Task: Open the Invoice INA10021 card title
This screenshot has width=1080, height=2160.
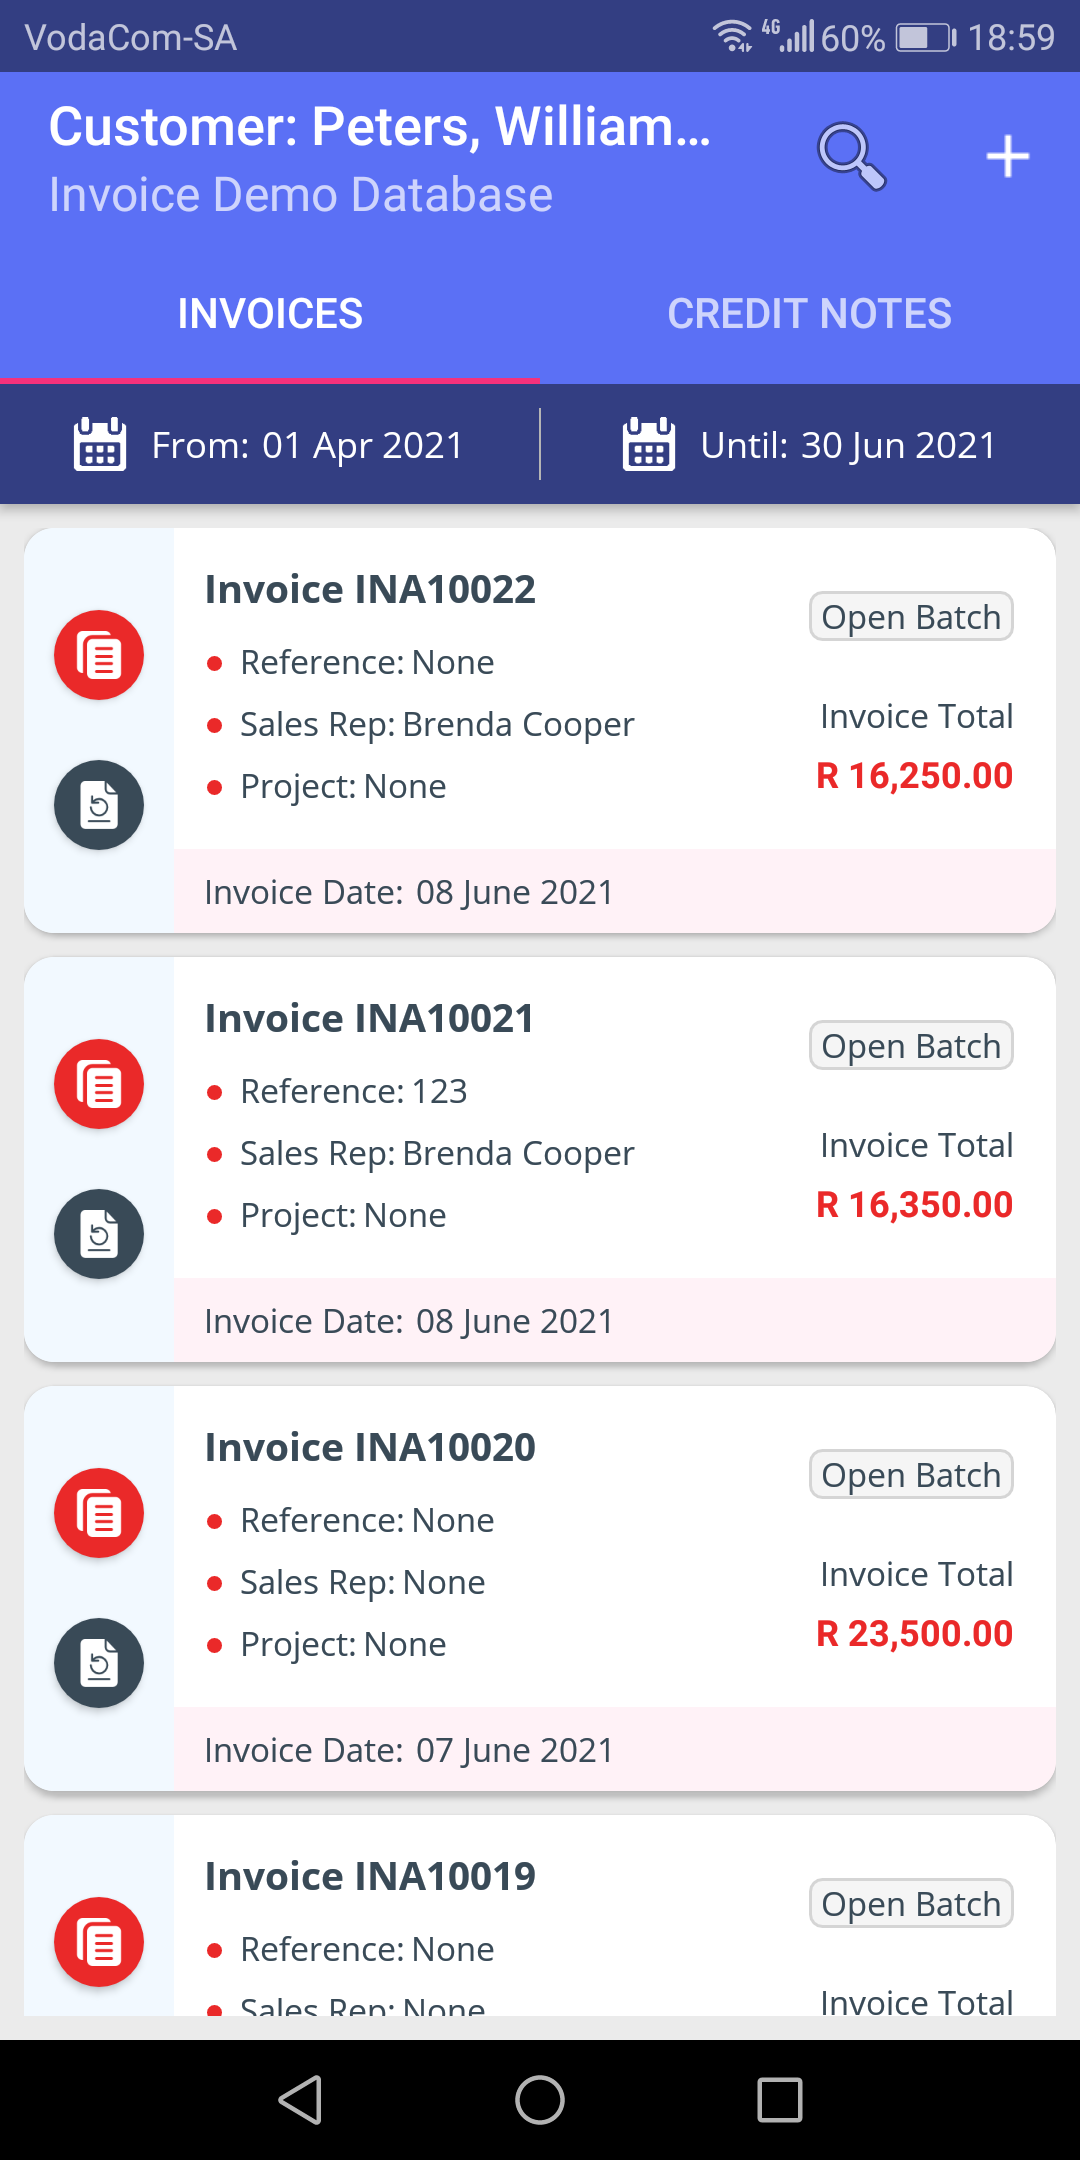Action: click(369, 1019)
